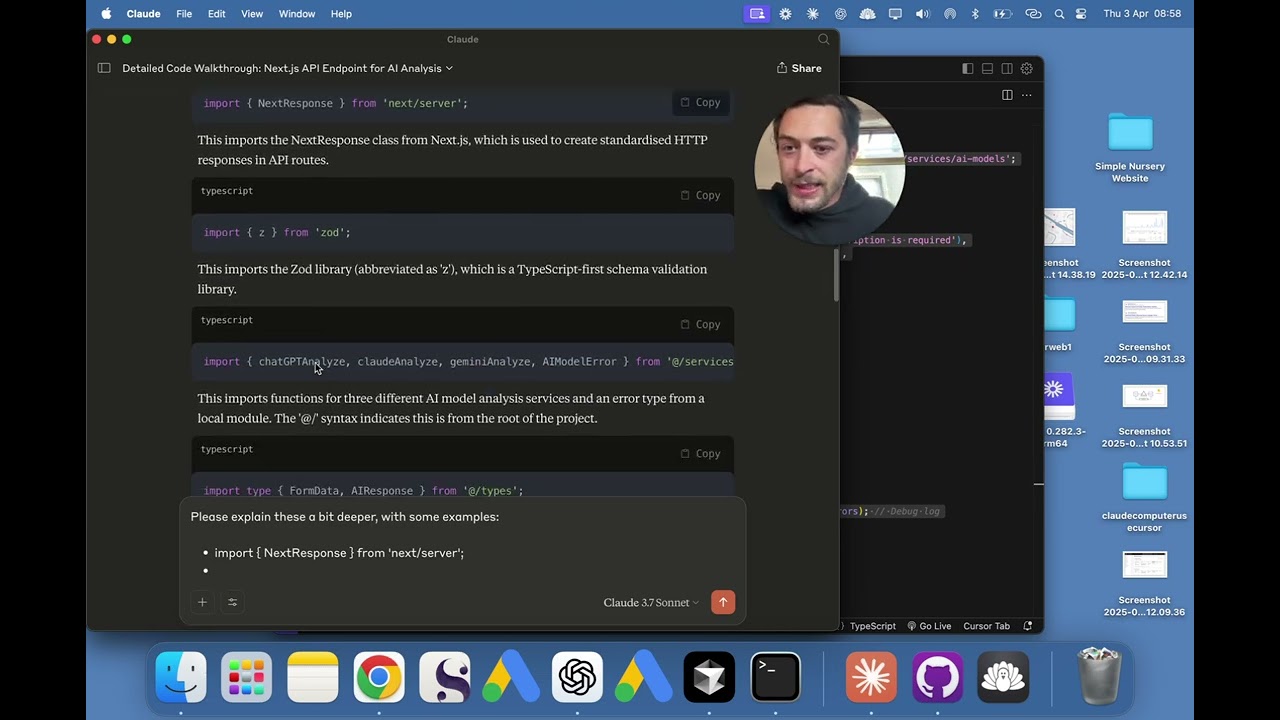Click the search icon in Claude window
This screenshot has height=720, width=1280.
click(824, 39)
